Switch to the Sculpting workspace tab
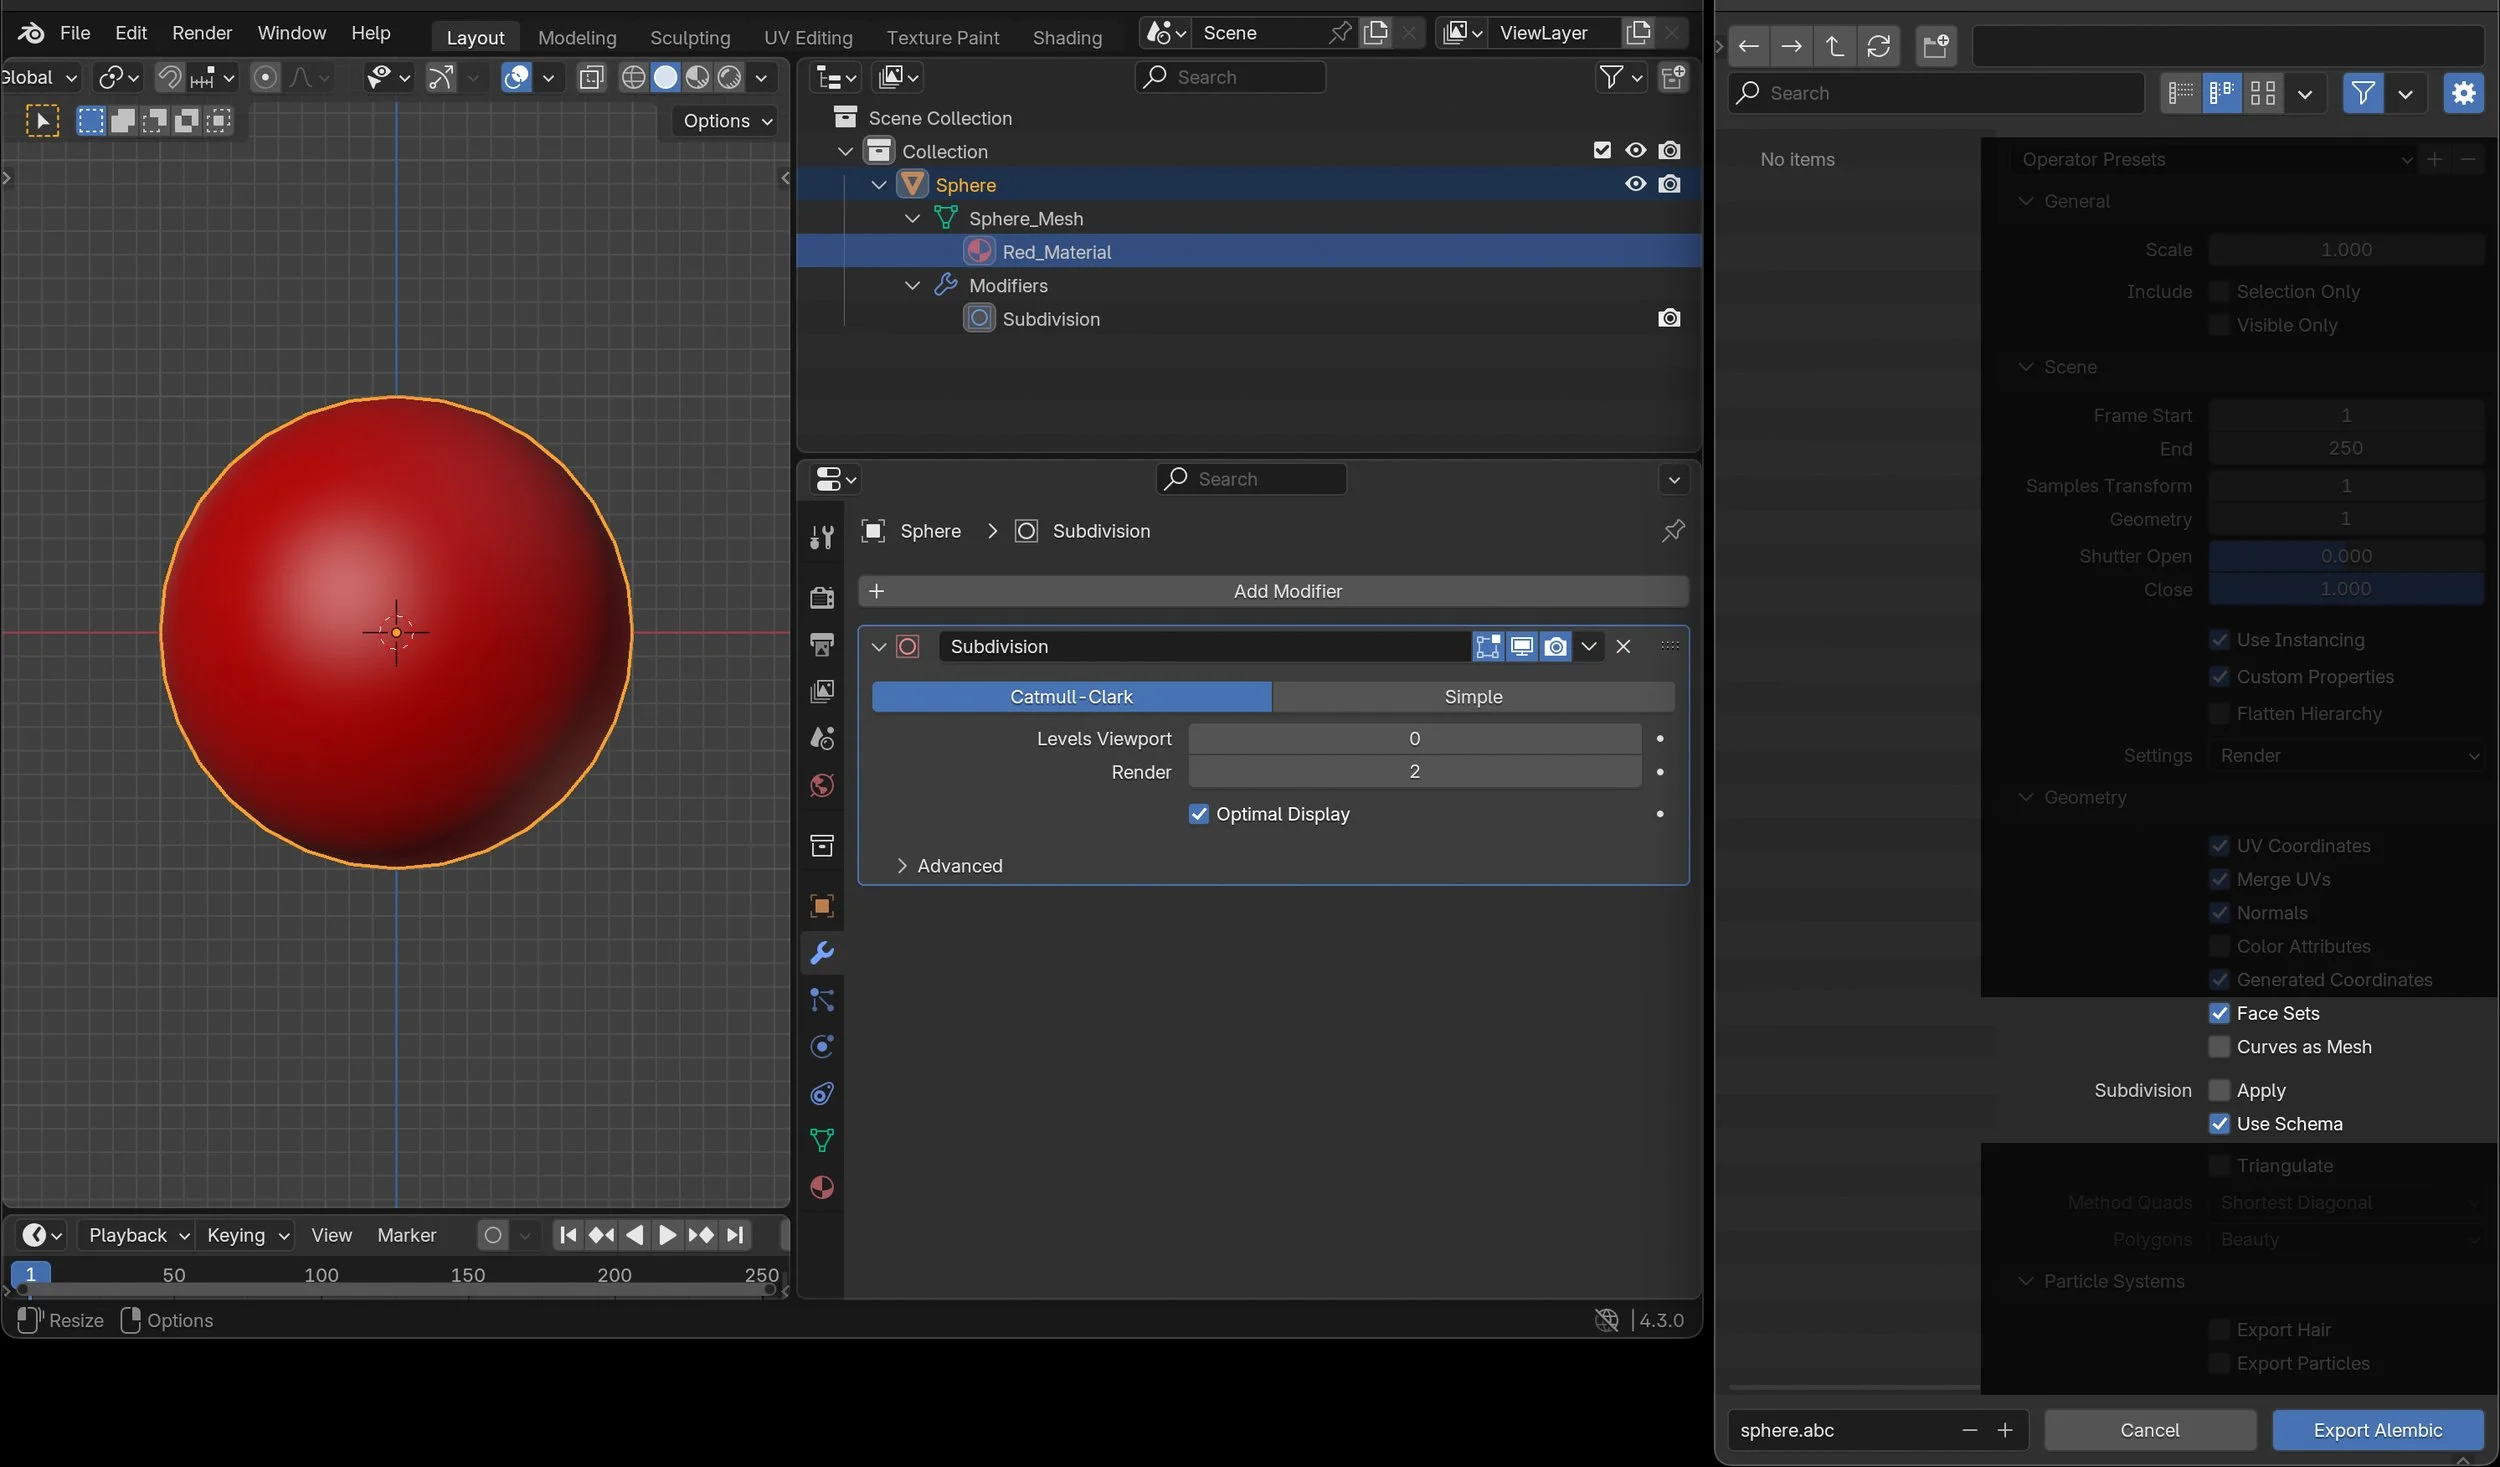 coord(690,38)
